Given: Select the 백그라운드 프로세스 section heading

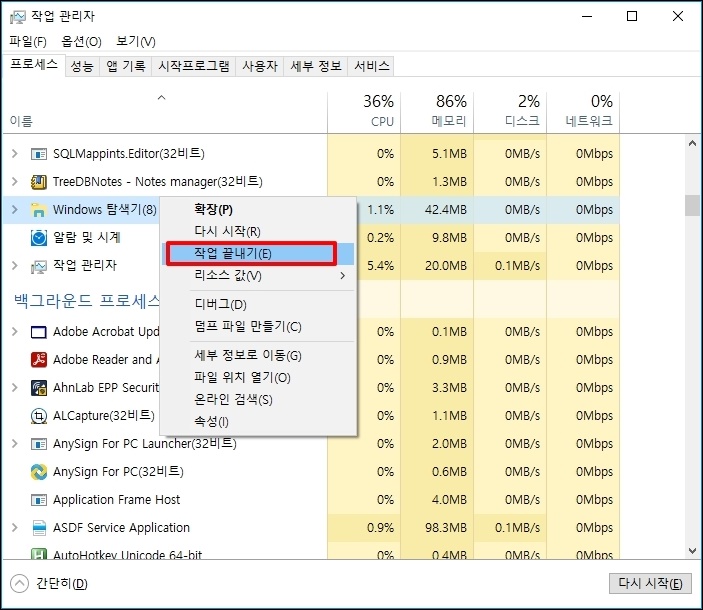Looking at the screenshot, I should (x=87, y=301).
